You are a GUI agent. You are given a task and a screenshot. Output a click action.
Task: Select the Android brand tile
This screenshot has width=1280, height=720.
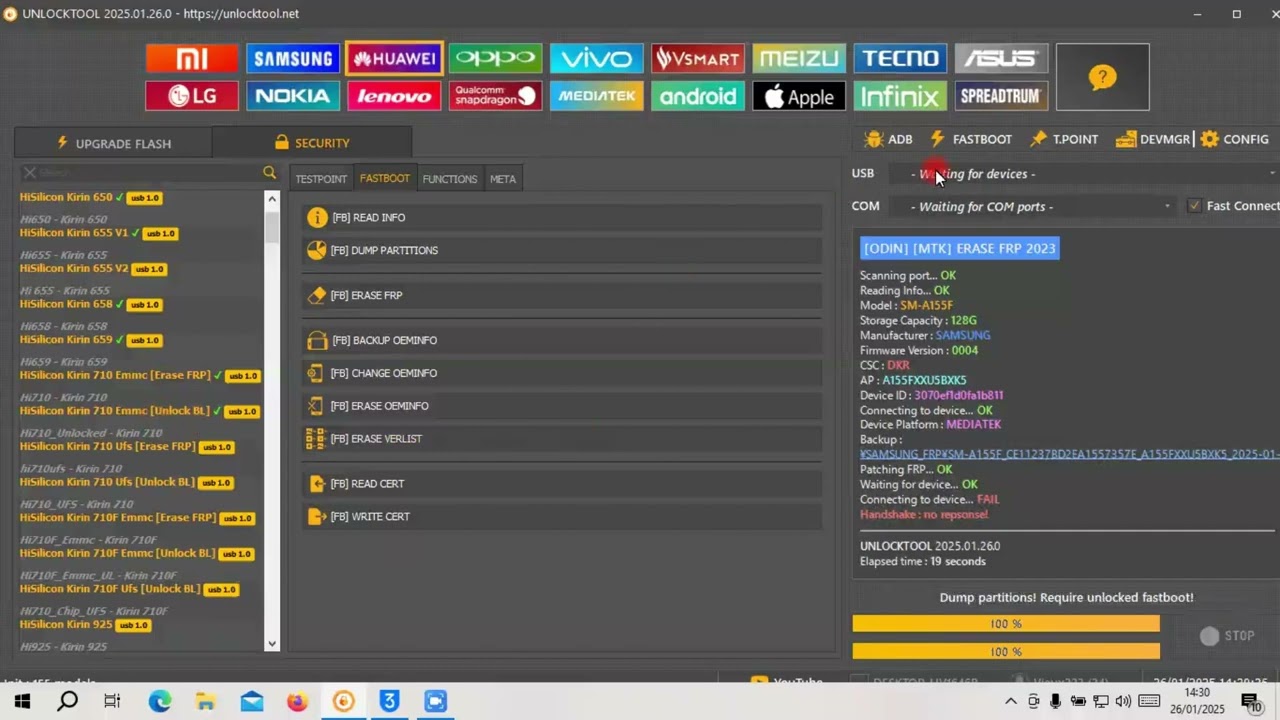click(x=697, y=96)
